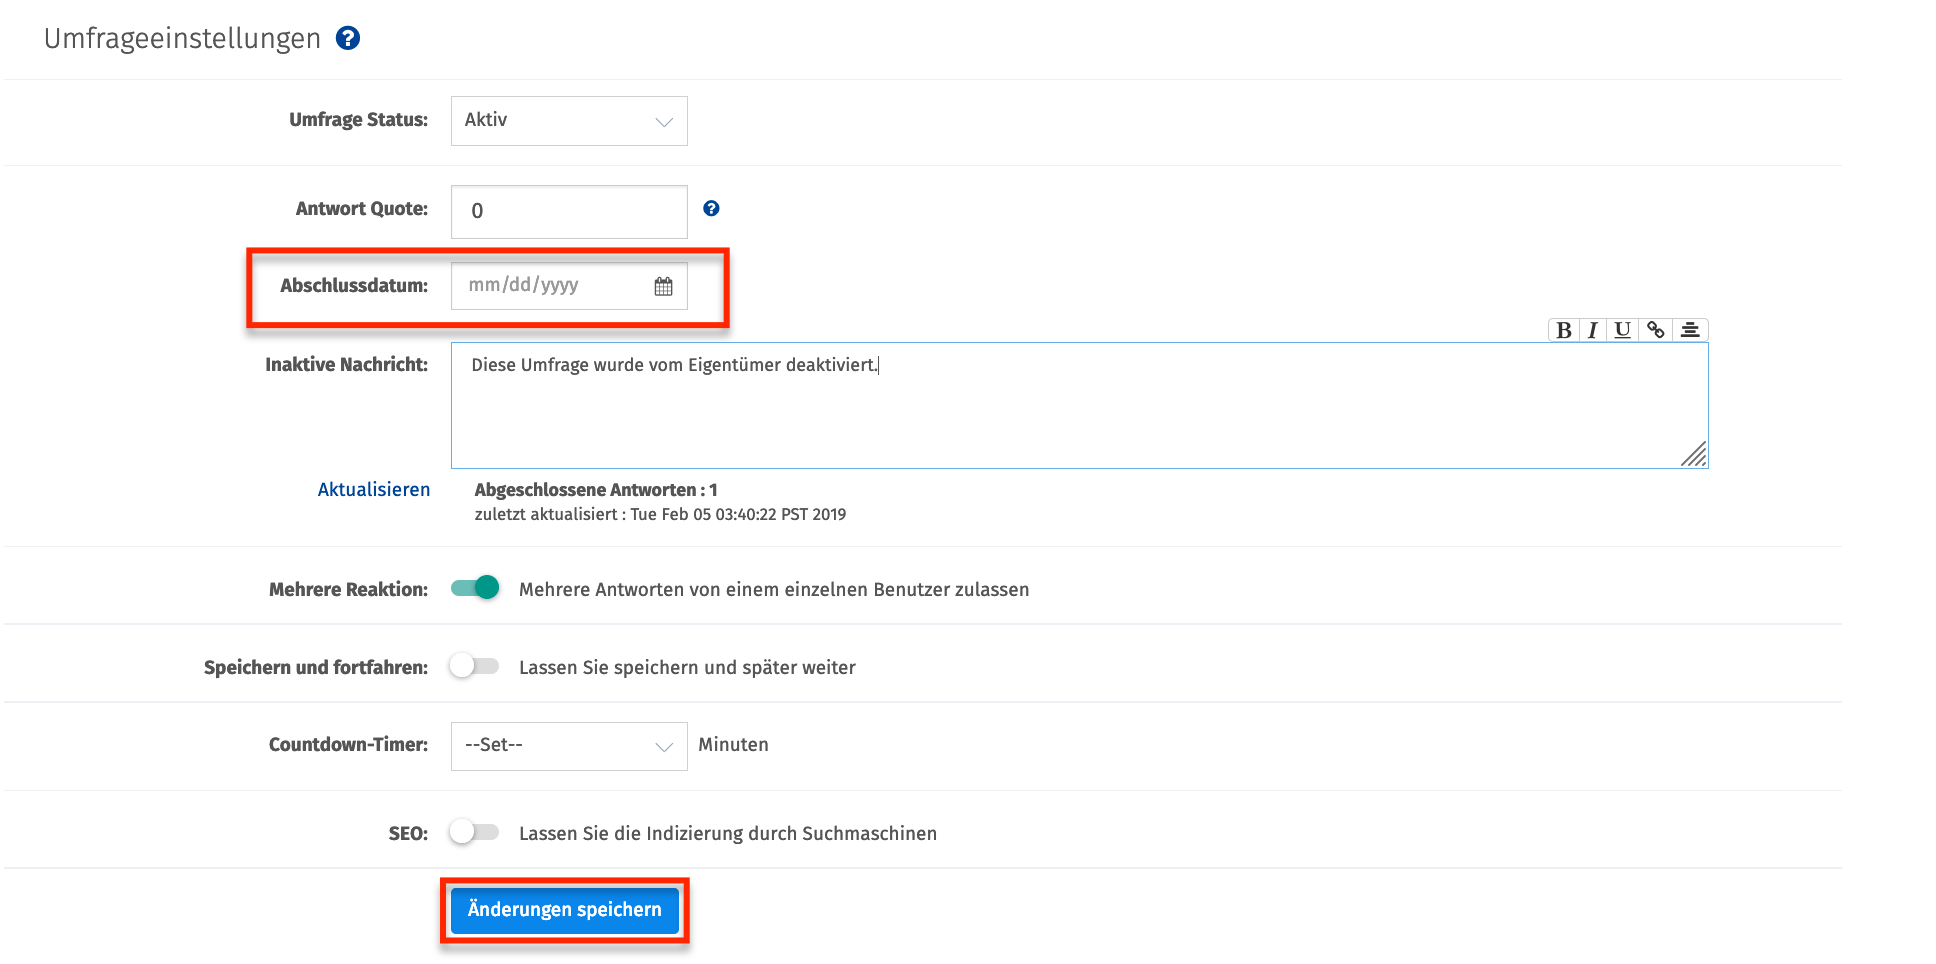Center-align text in inactive message editor
1936x964 pixels.
1690,330
